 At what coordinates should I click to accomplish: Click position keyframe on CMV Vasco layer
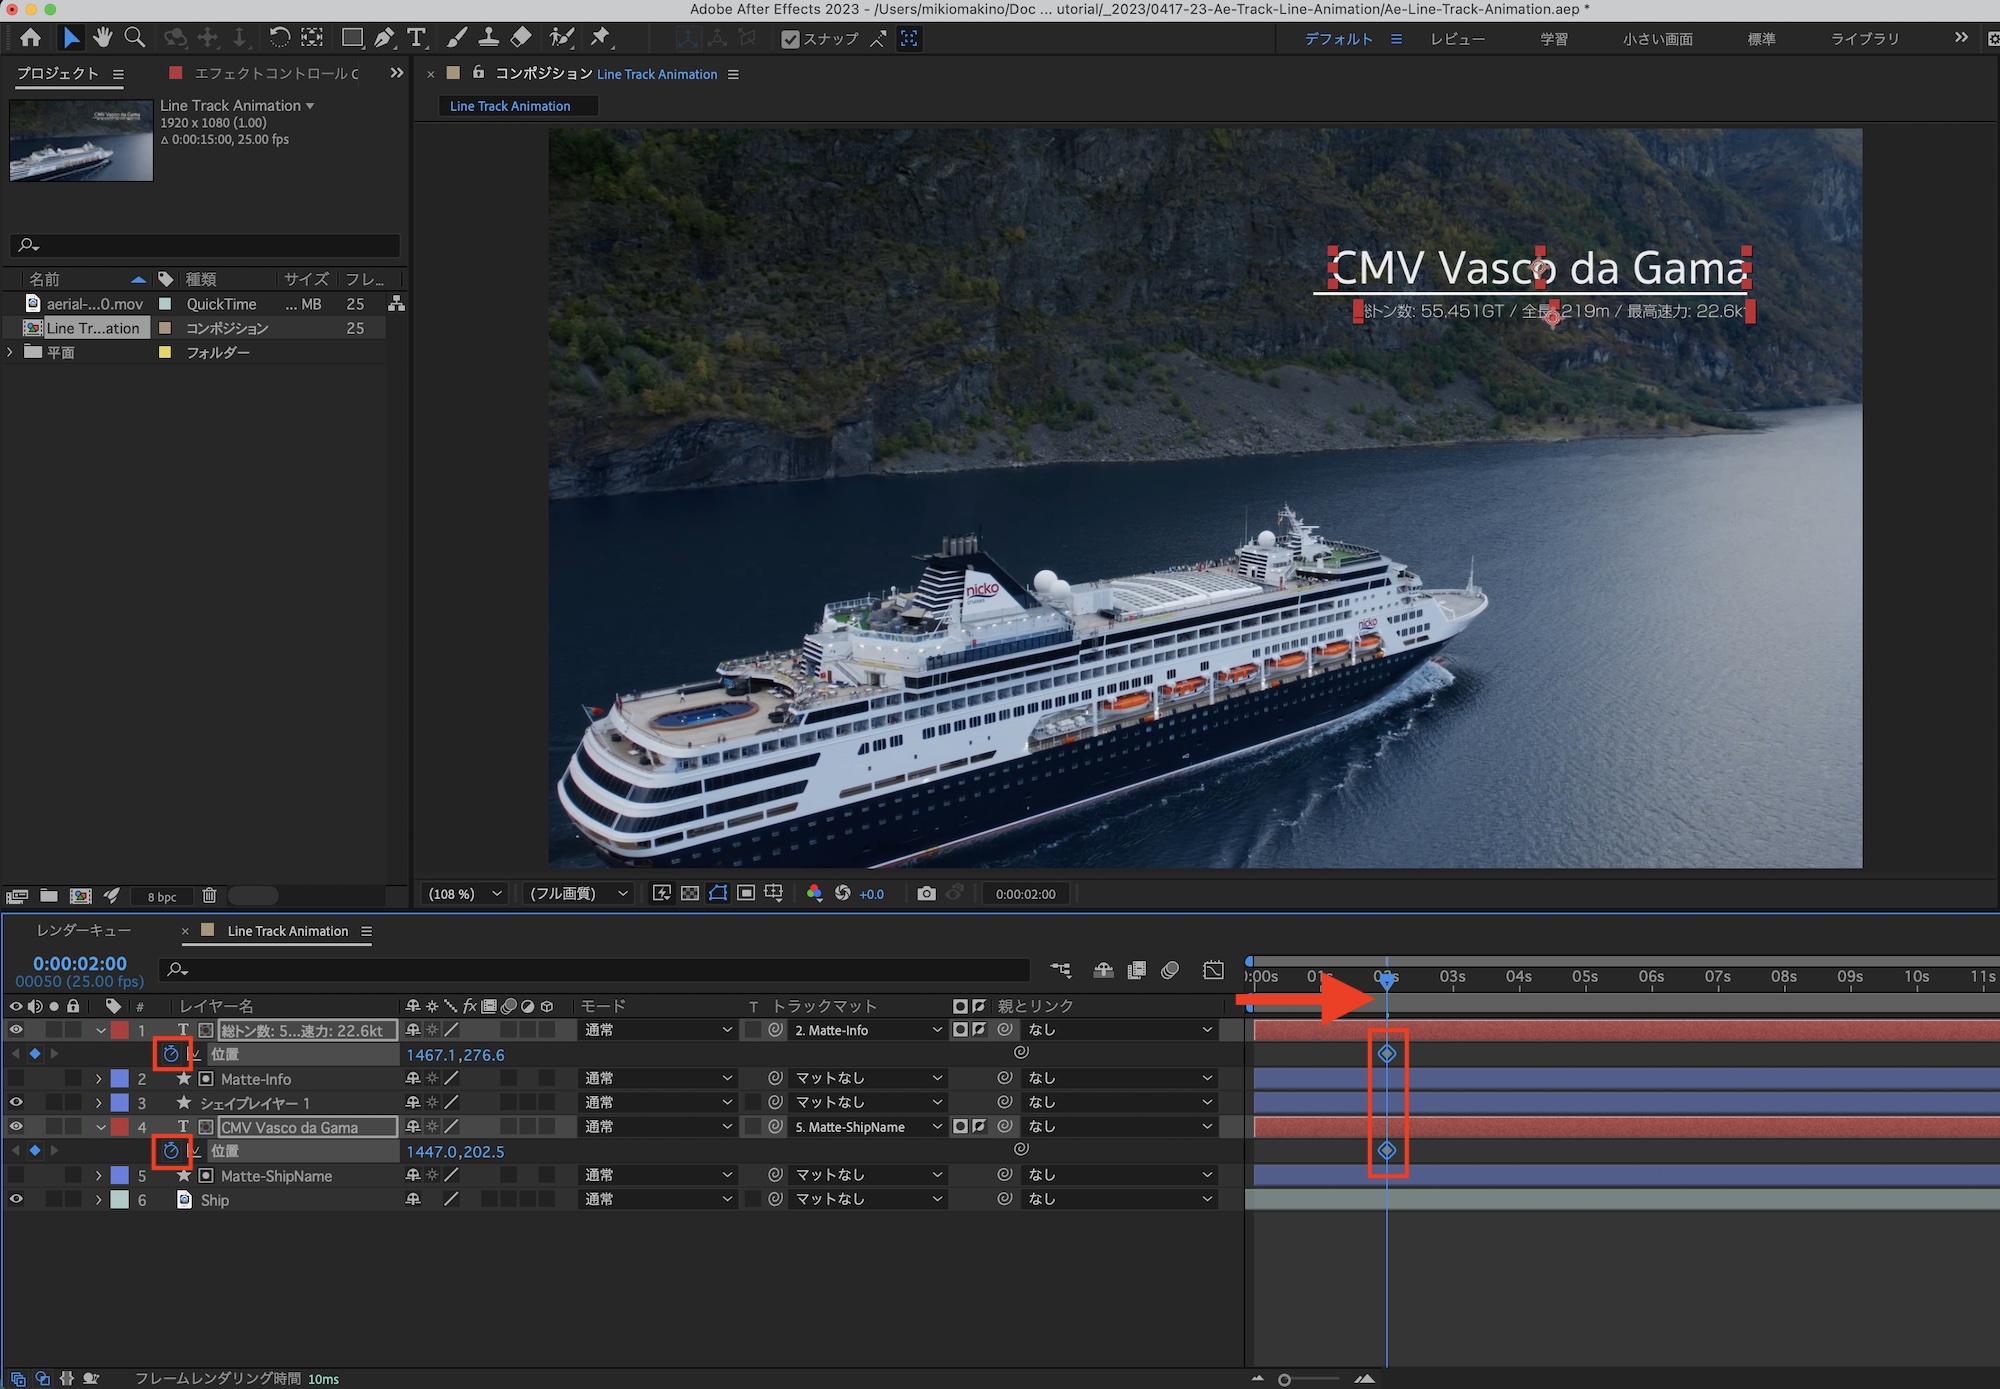(1387, 1151)
